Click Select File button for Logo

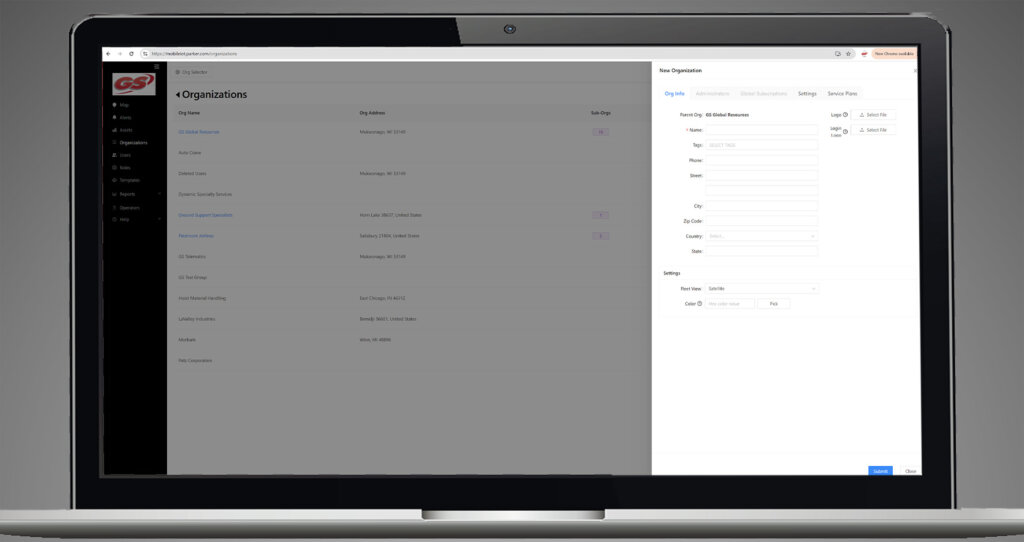point(873,115)
